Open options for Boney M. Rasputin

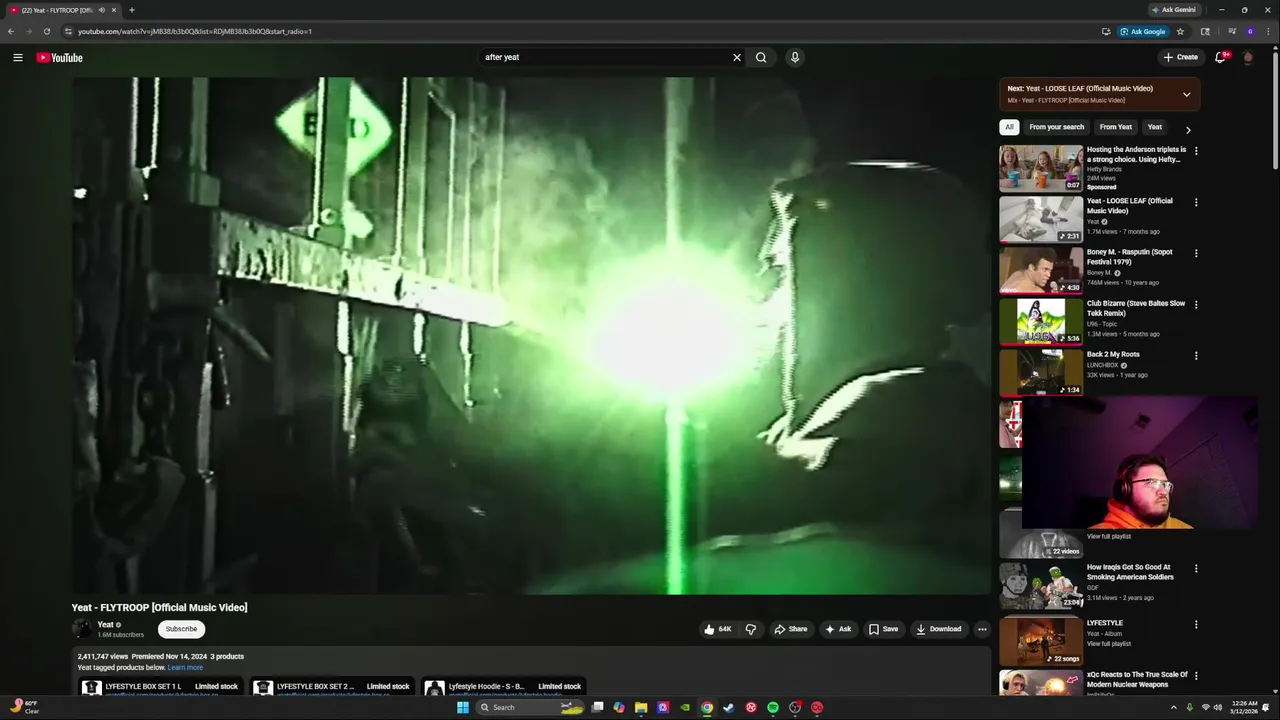pyautogui.click(x=1196, y=253)
